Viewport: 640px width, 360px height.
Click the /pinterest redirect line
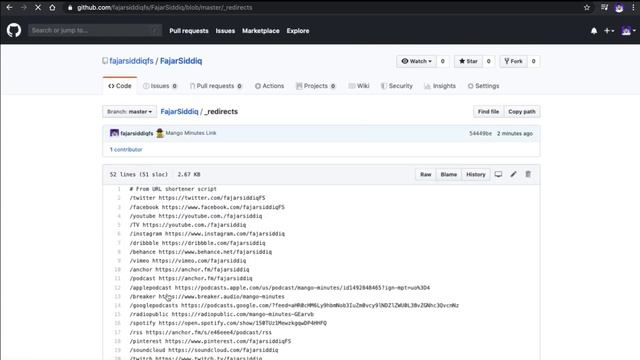point(210,341)
